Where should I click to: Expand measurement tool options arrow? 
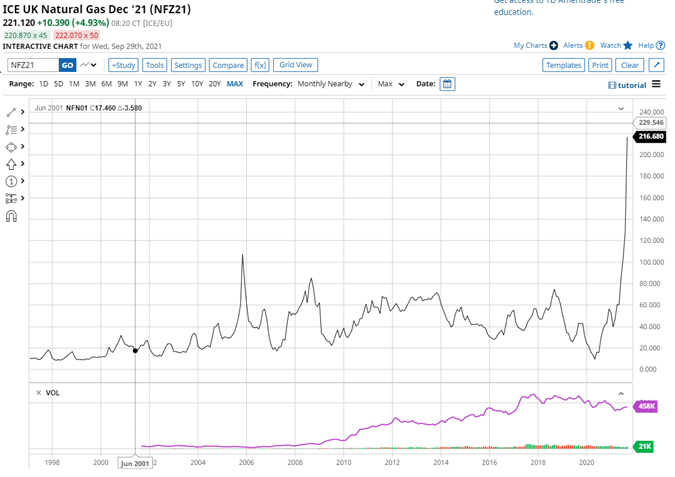tap(23, 198)
